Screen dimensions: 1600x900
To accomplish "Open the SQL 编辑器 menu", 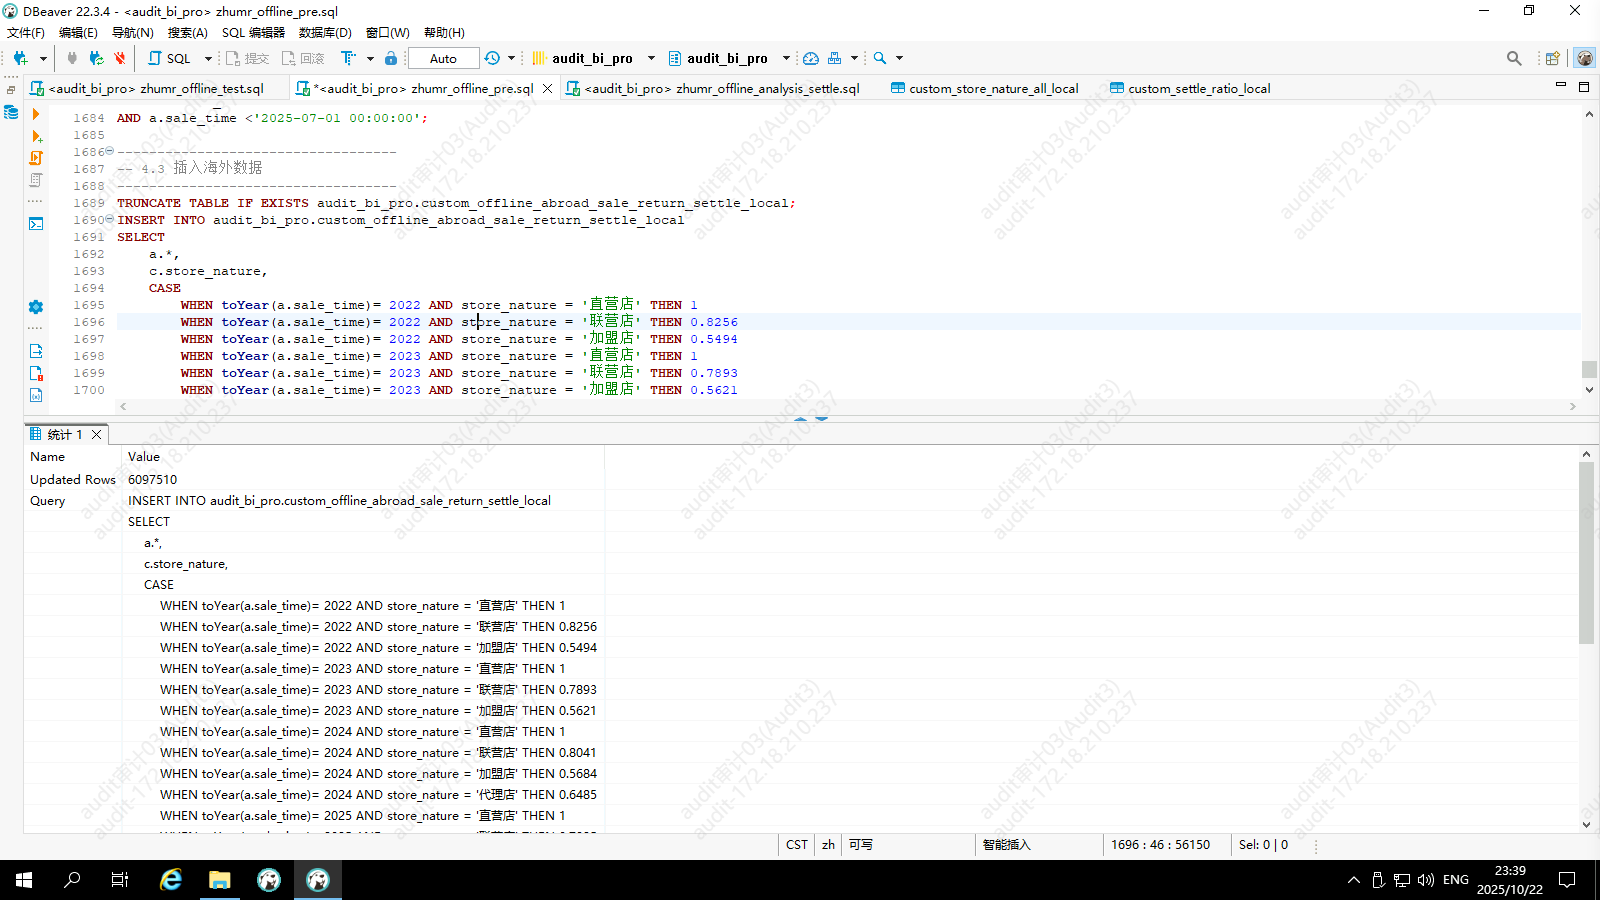I will (253, 33).
